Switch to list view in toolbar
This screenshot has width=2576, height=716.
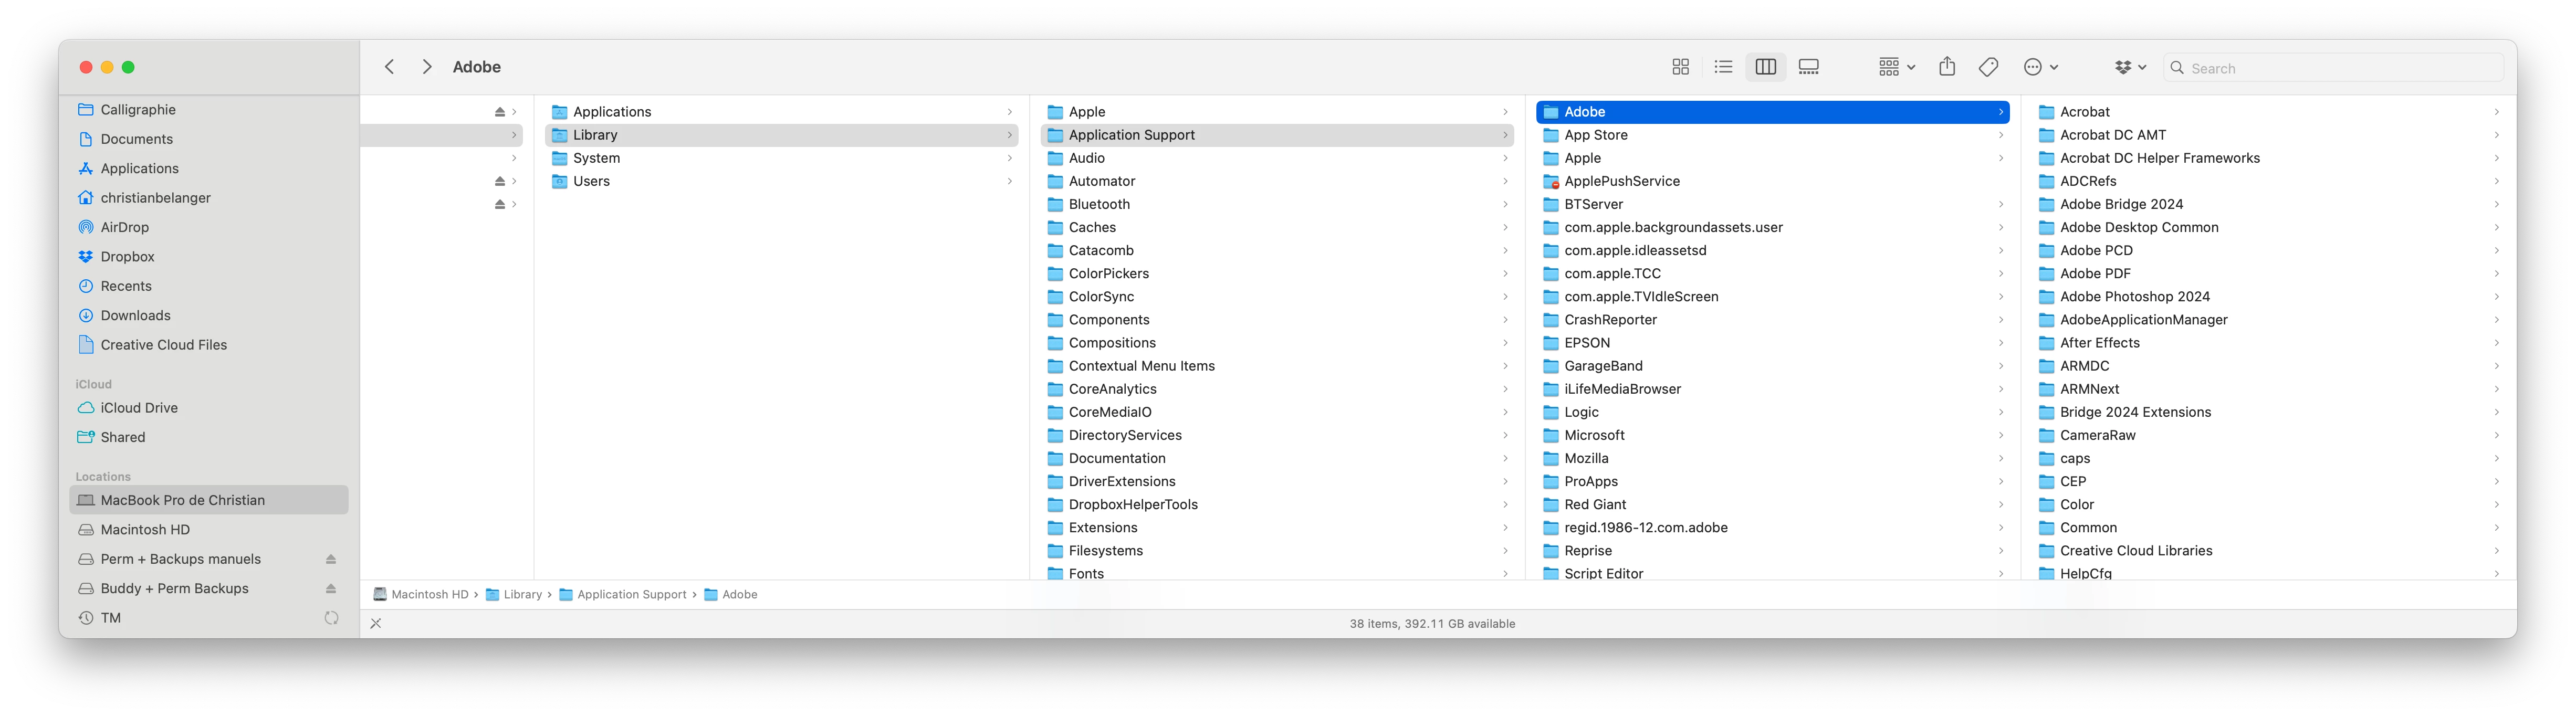[1723, 67]
